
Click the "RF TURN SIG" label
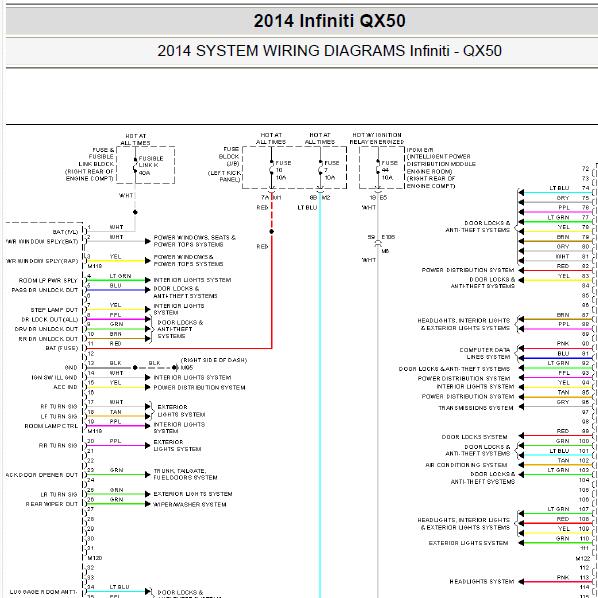click(59, 407)
